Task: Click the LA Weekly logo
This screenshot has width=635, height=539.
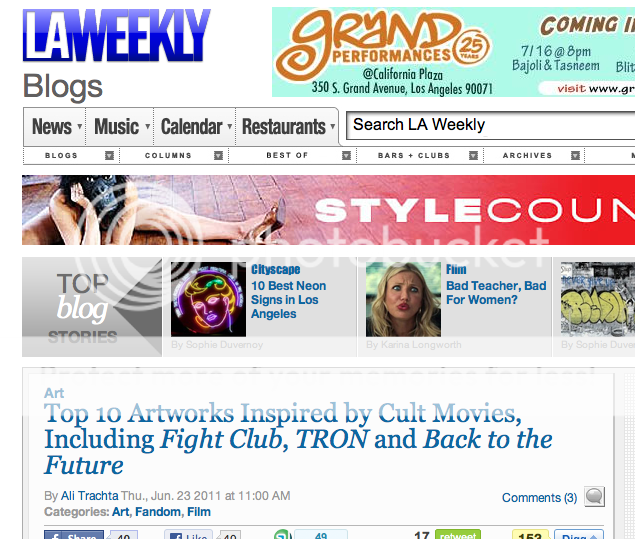Action: point(117,35)
